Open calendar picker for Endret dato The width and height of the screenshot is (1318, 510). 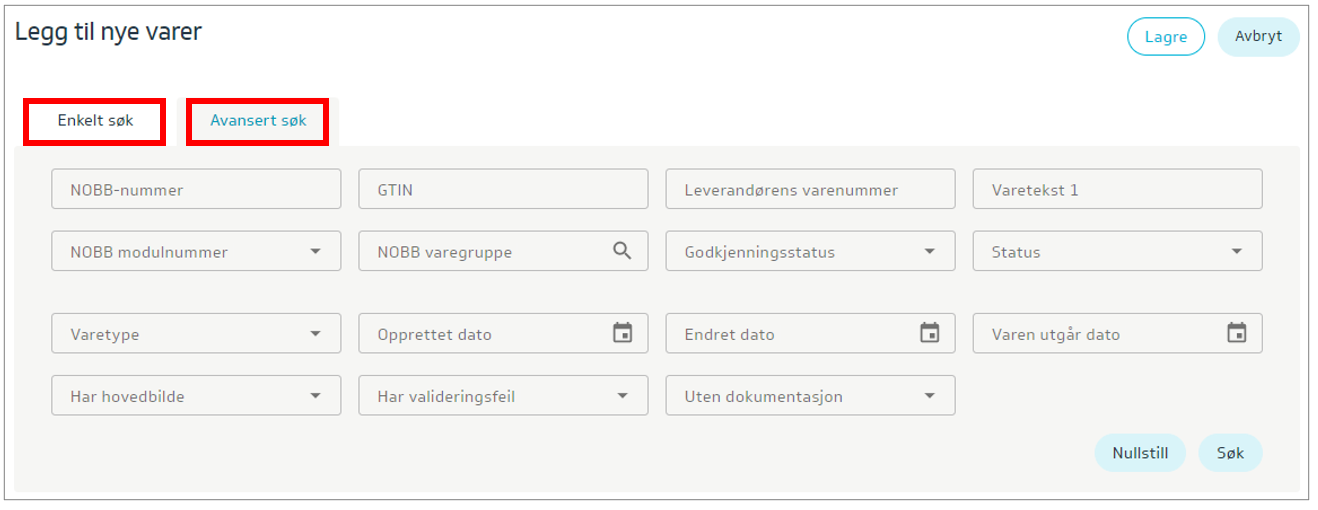tap(929, 333)
